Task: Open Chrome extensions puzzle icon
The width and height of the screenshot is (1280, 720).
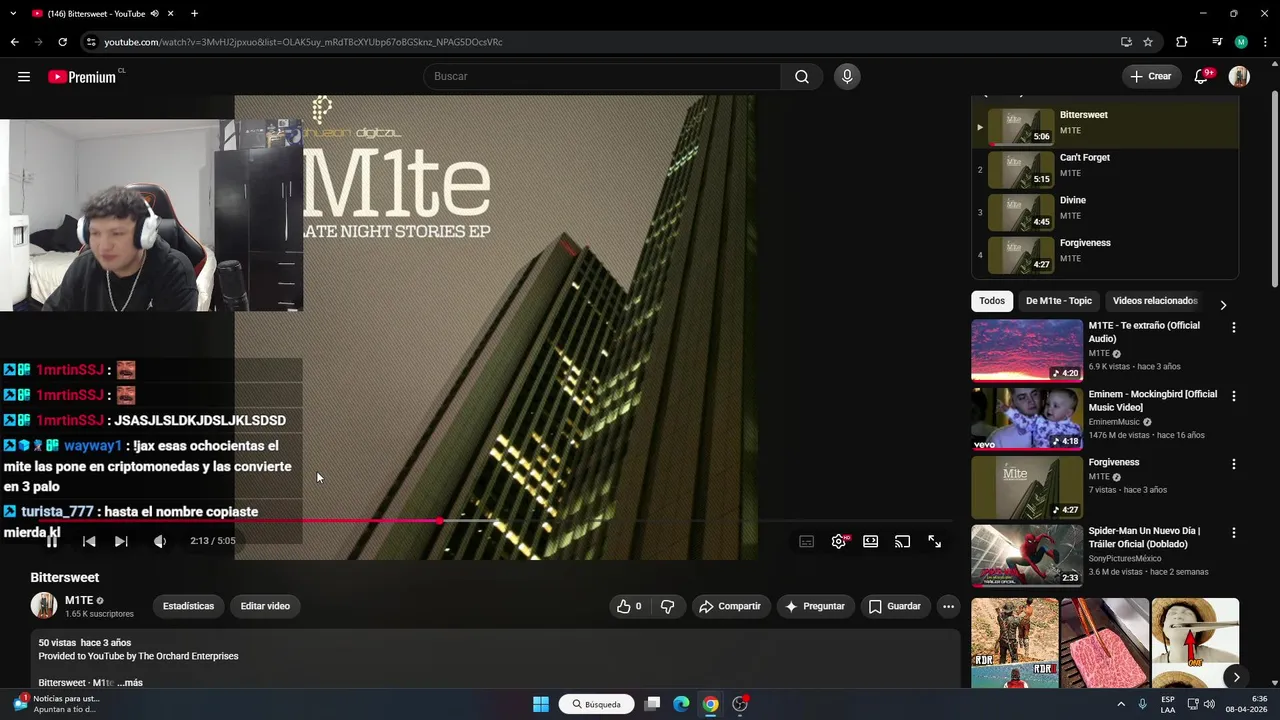Action: tap(1182, 42)
